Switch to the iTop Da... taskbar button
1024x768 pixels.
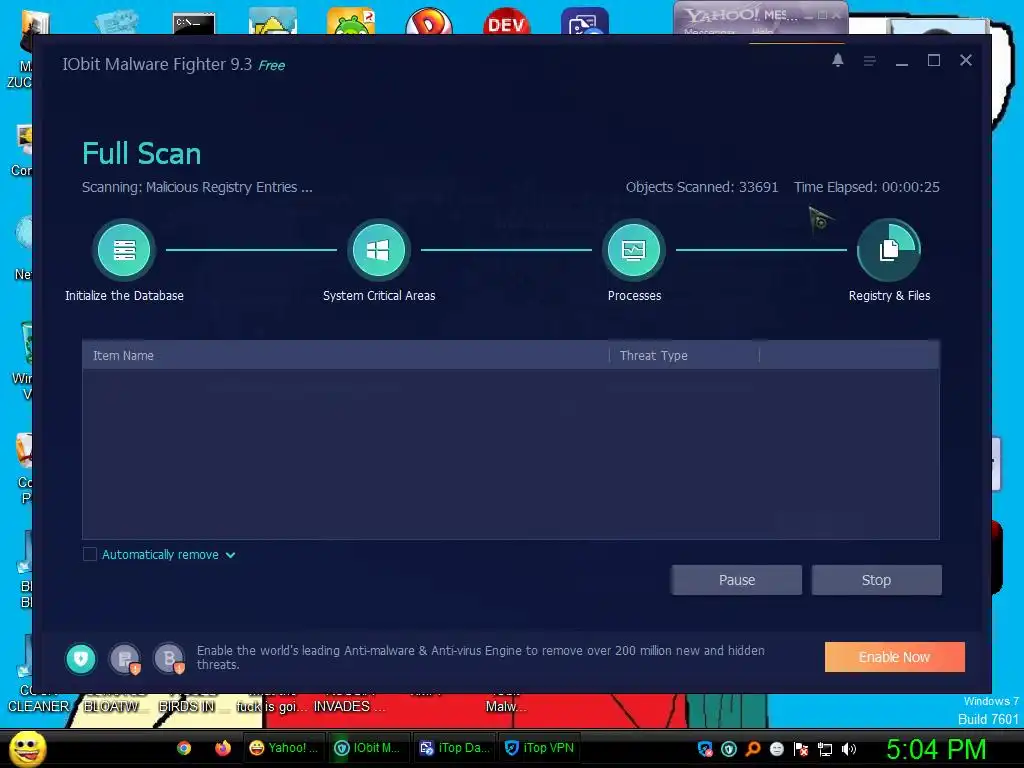453,748
